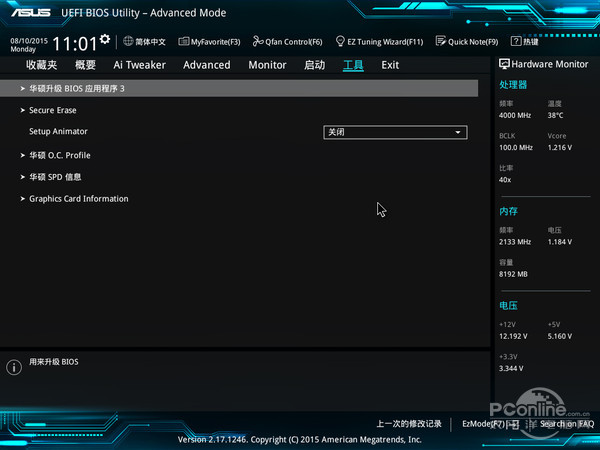Click the ASUS logo
Viewport: 600px width, 450px height.
[31, 13]
